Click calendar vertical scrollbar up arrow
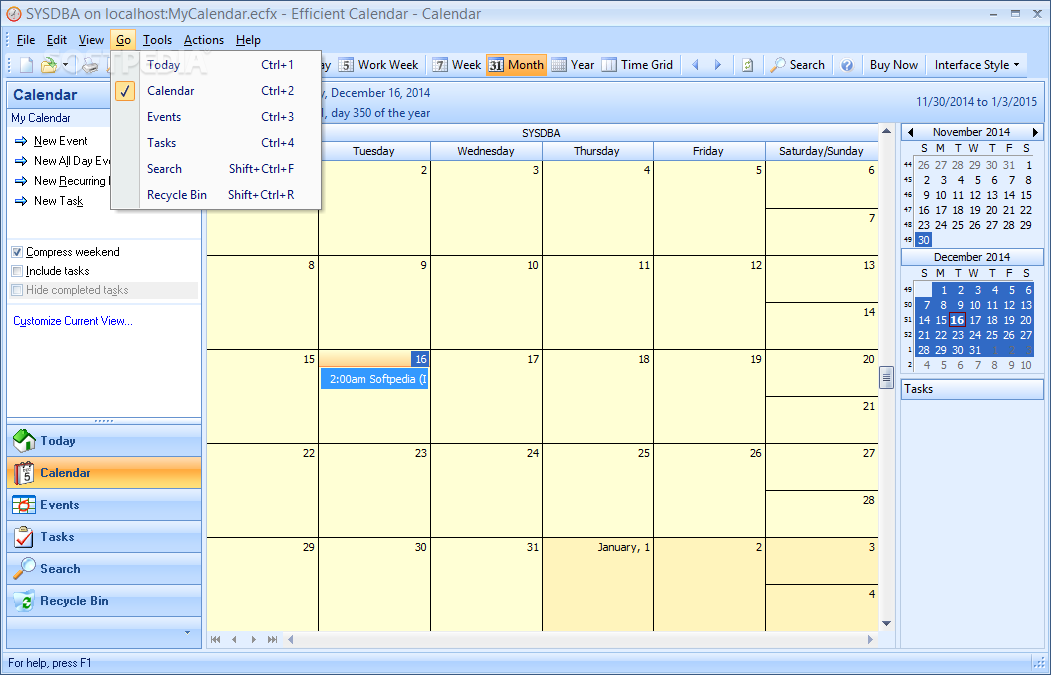1051x675 pixels. pos(886,131)
